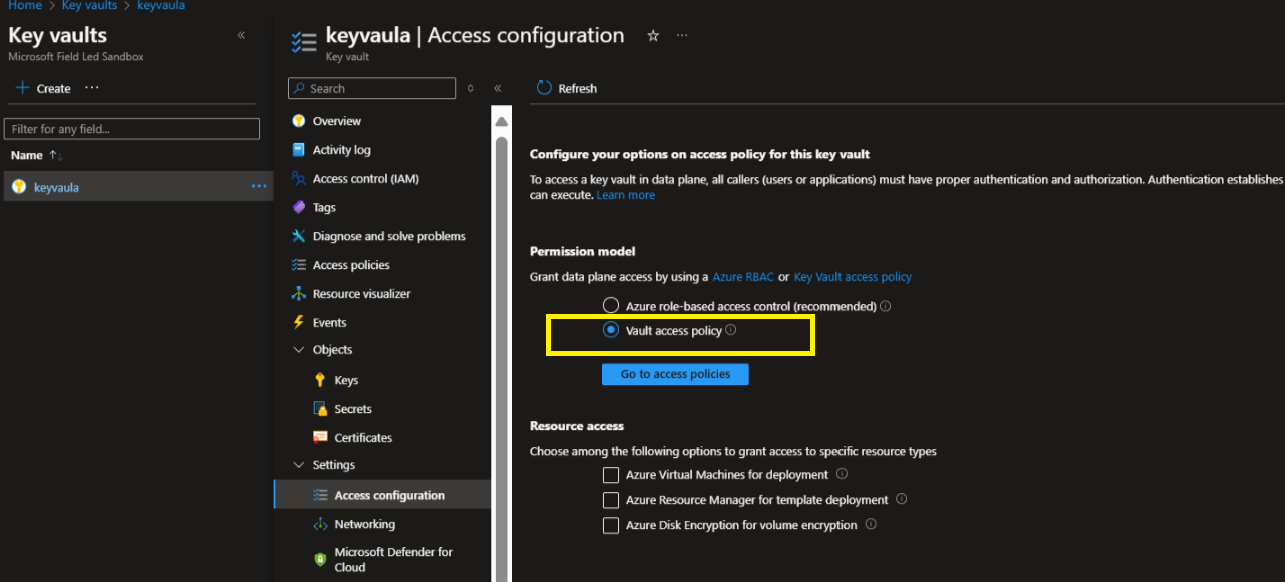
Task: Collapse the Settings section
Action: tap(298, 465)
